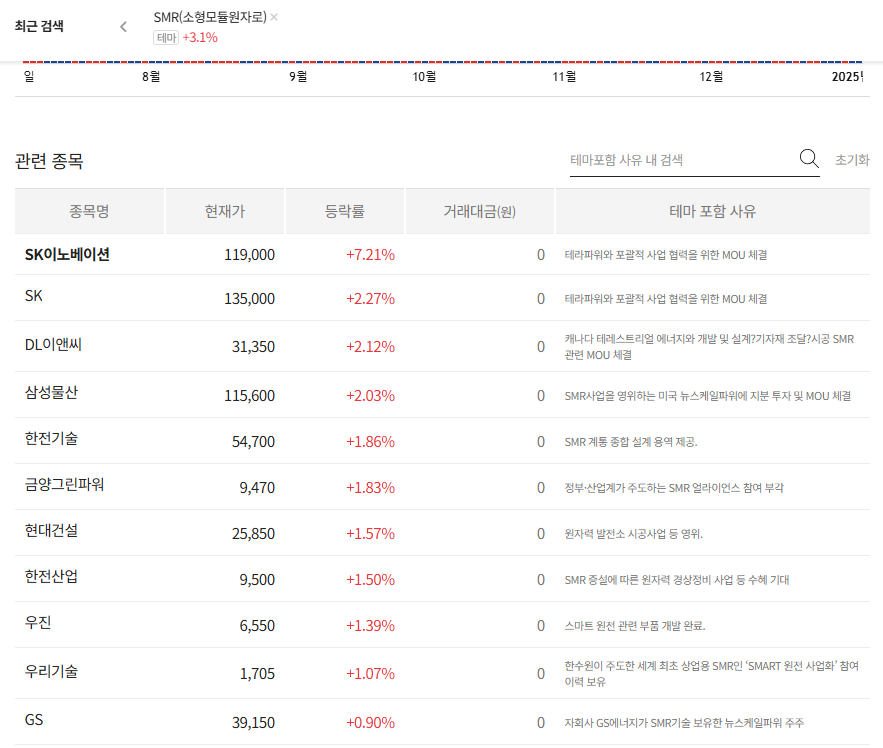
Task: Open the DL이앤씨 stock name
Action: [53, 344]
